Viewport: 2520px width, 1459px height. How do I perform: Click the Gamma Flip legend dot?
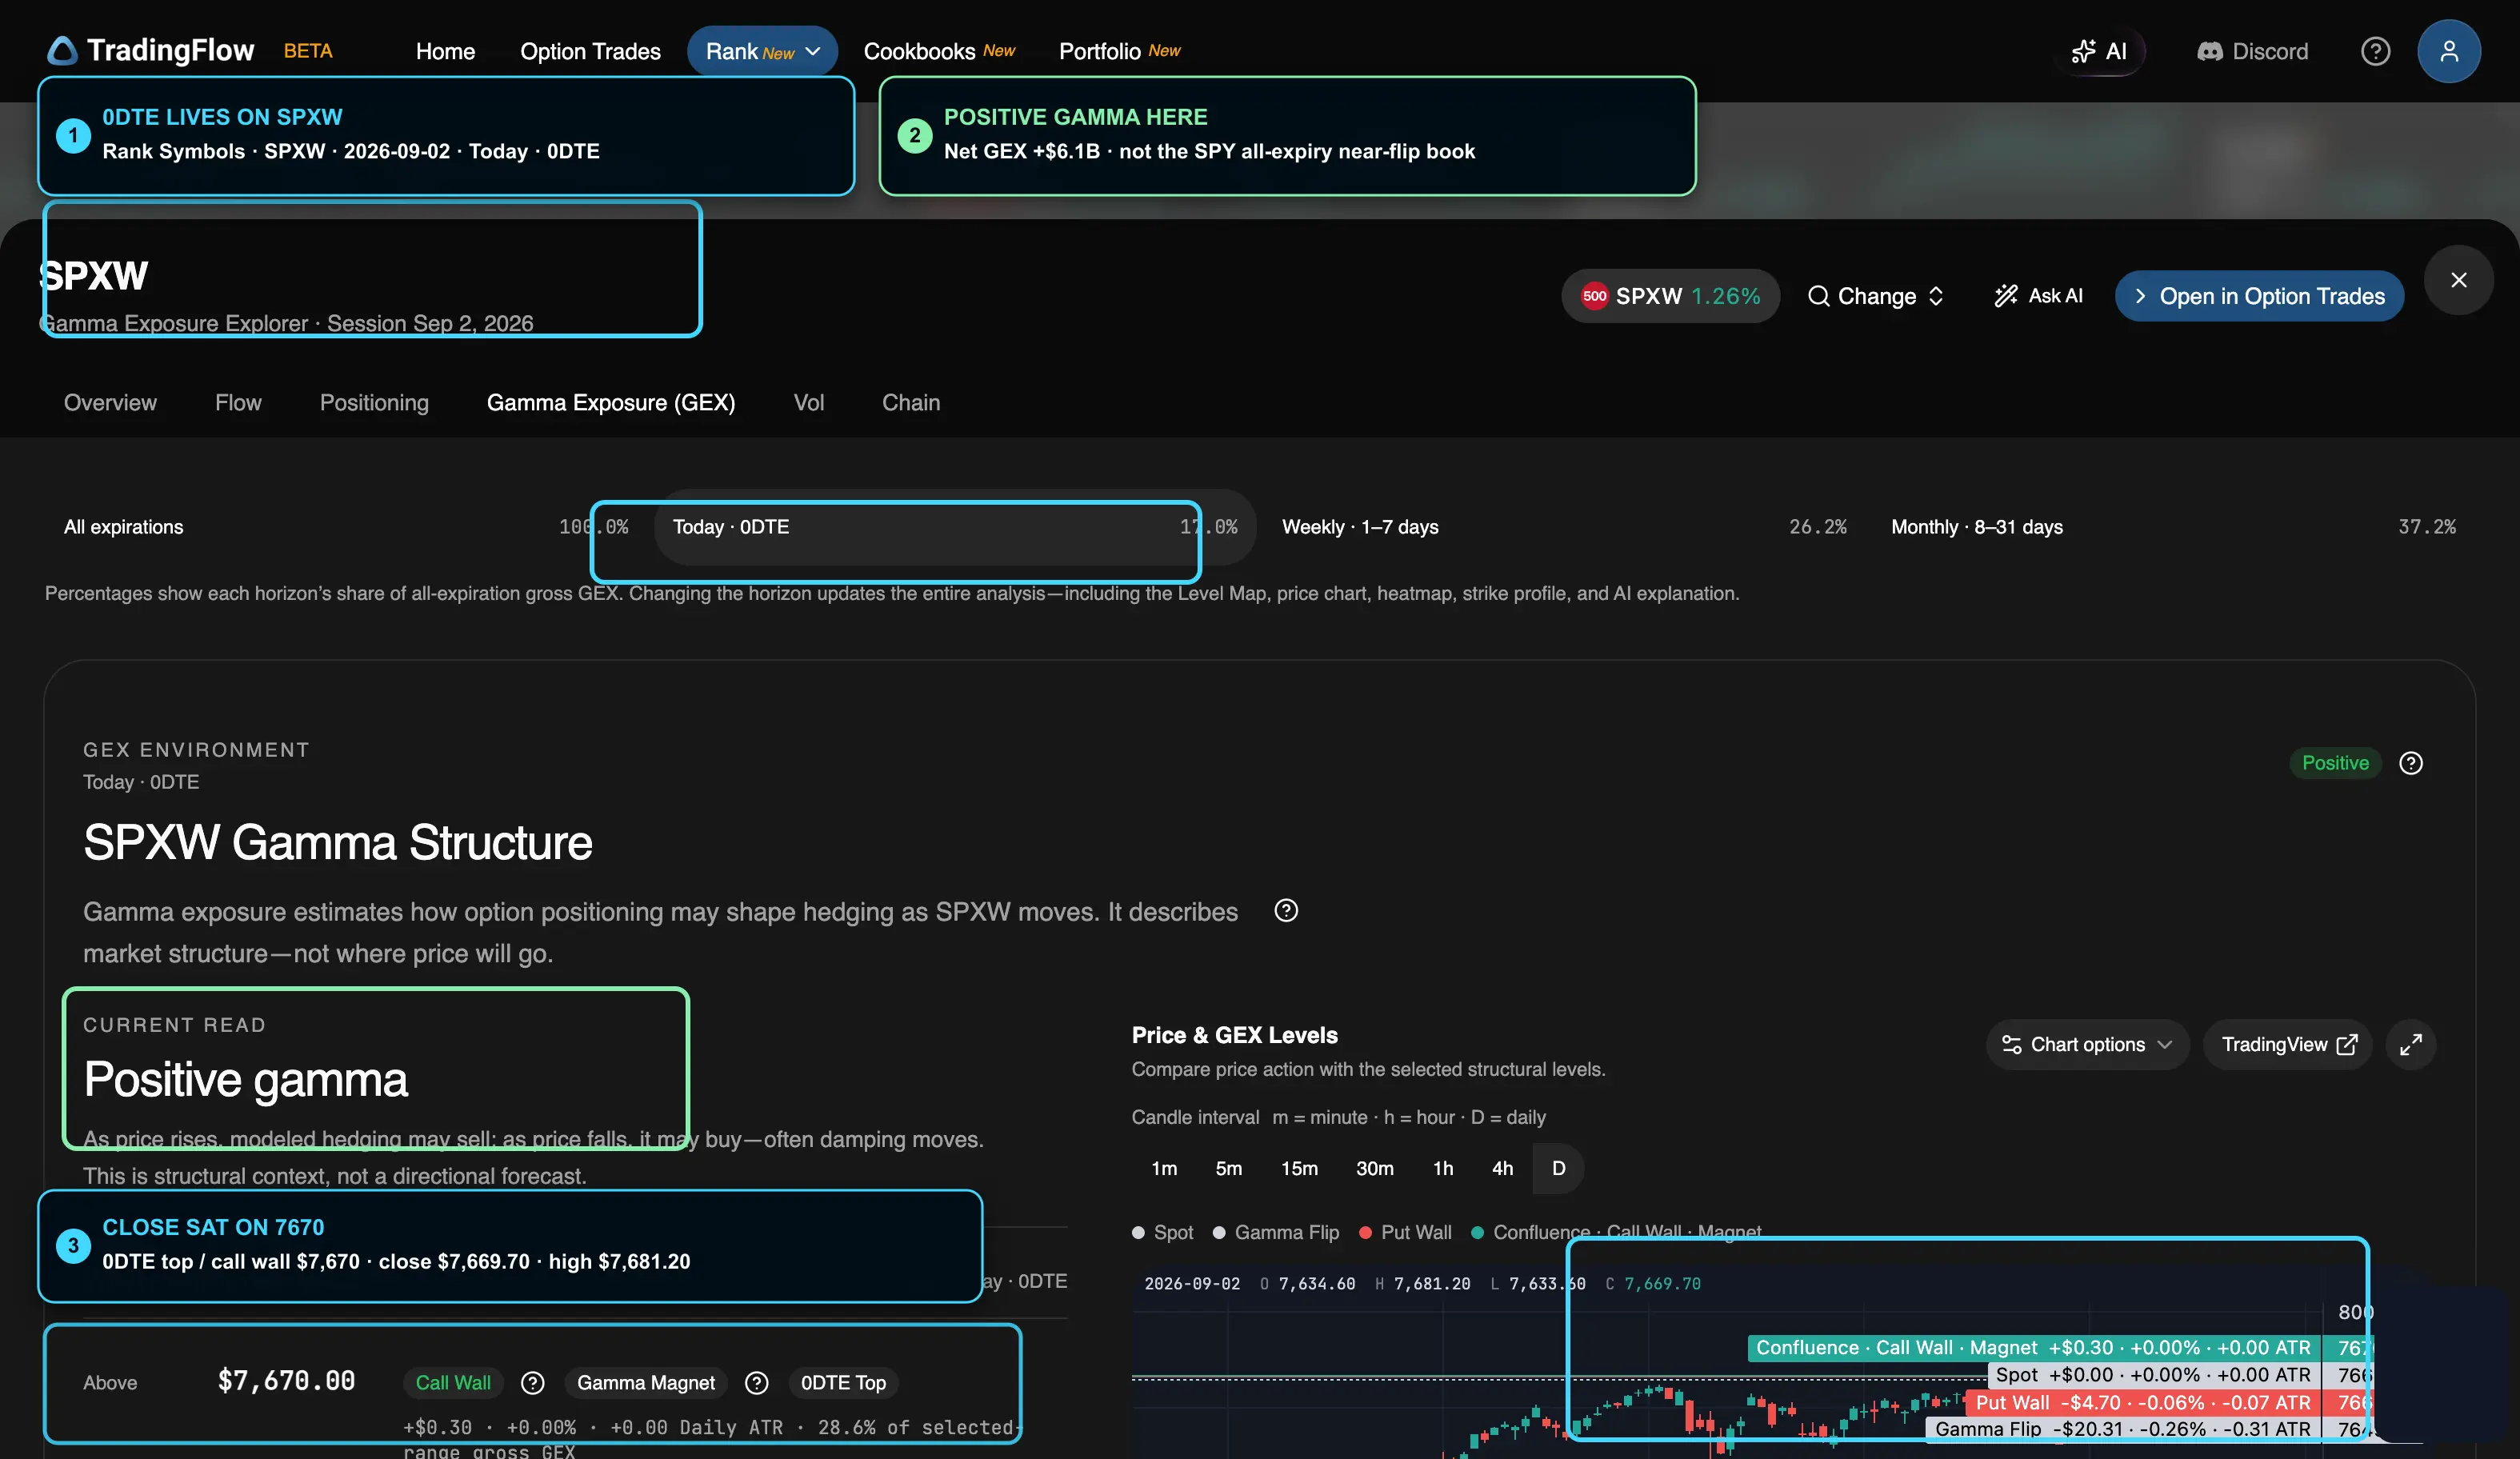(x=1219, y=1233)
